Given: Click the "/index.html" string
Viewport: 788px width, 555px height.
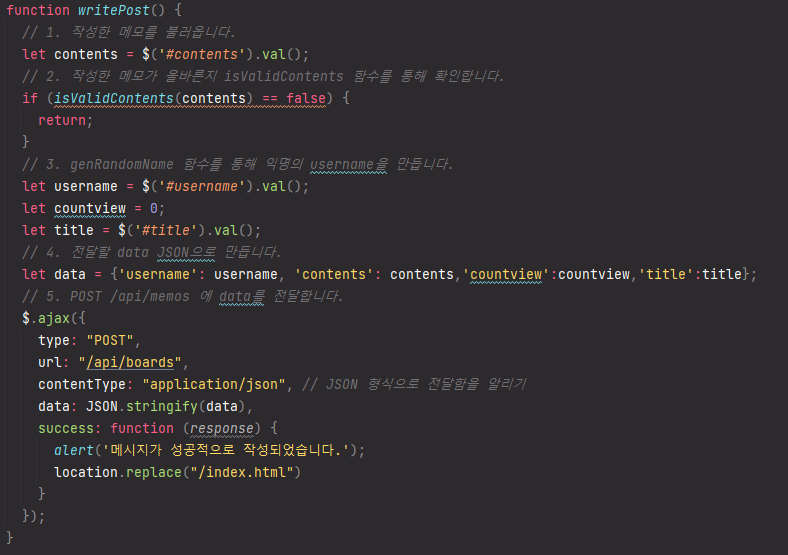Looking at the screenshot, I should 242,473.
